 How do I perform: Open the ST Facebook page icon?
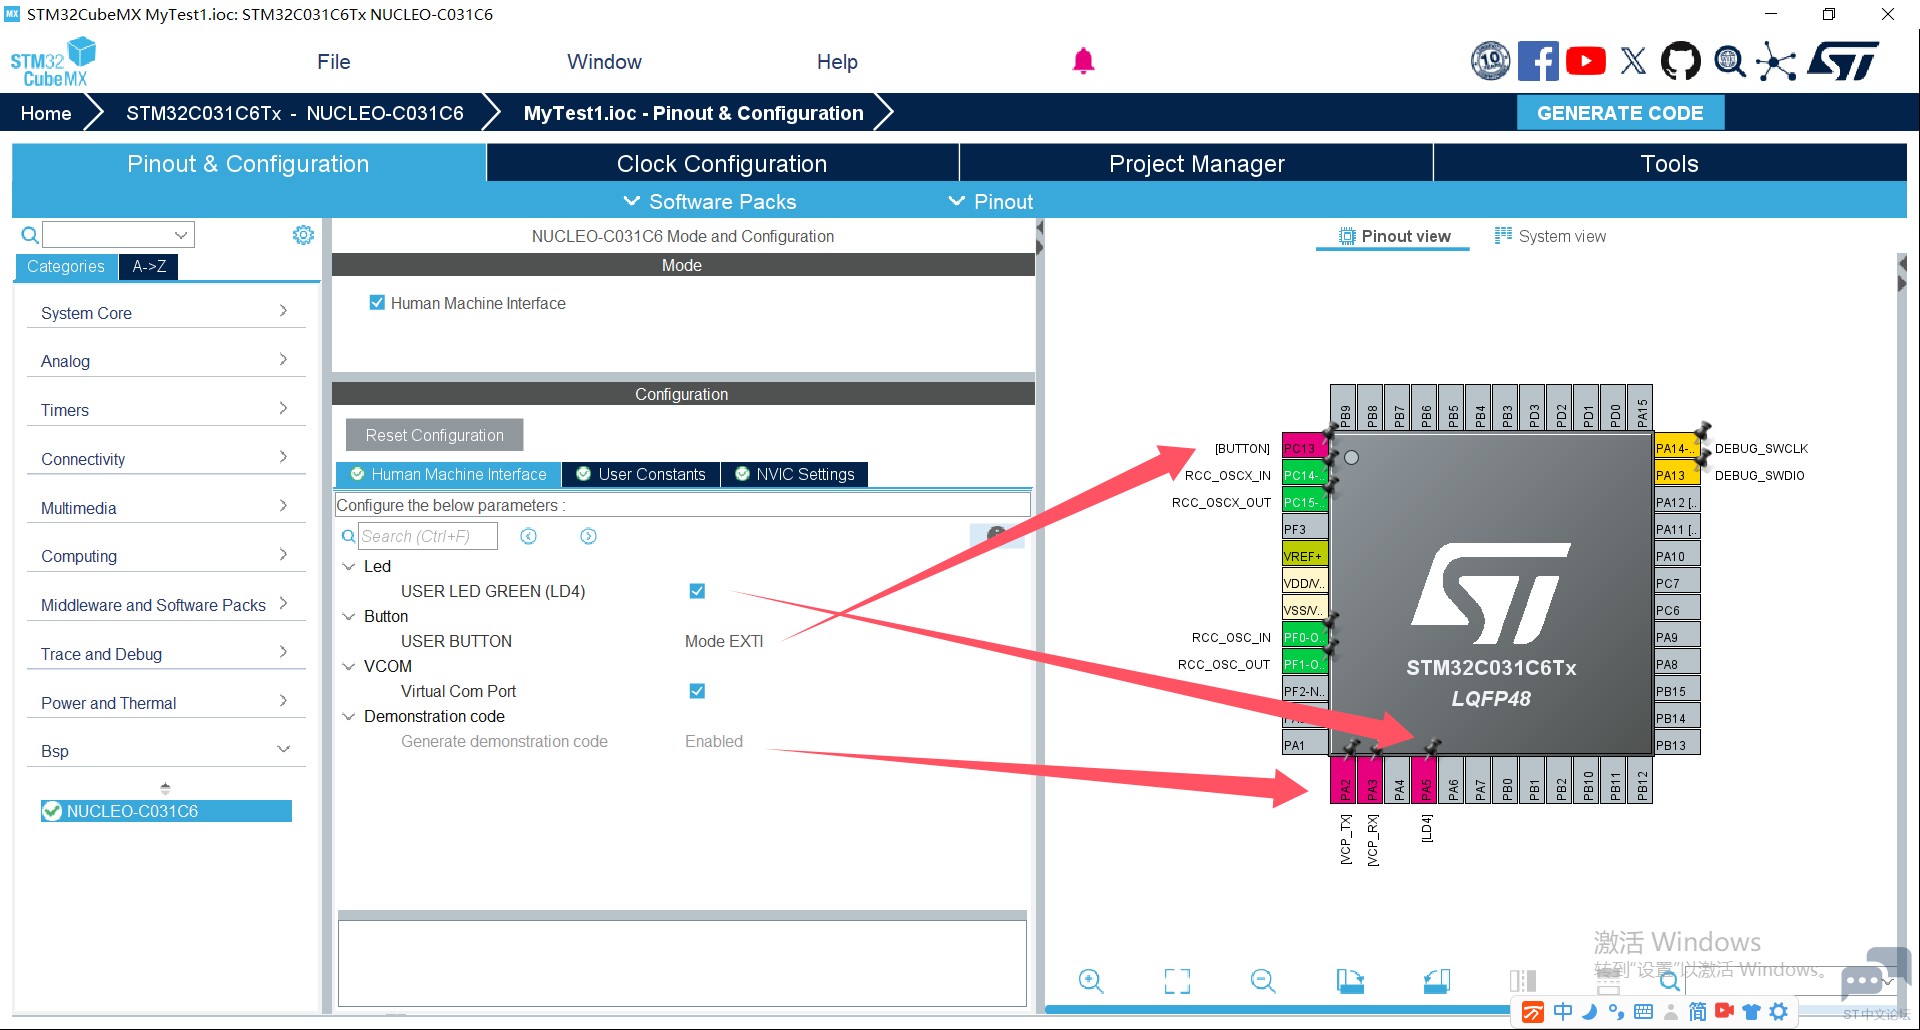[x=1538, y=61]
